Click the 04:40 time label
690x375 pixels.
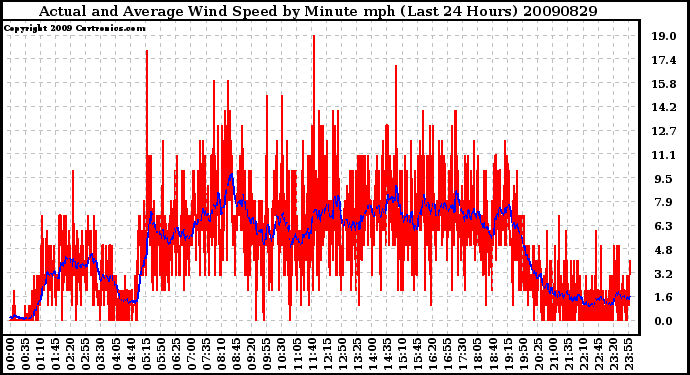[131, 355]
